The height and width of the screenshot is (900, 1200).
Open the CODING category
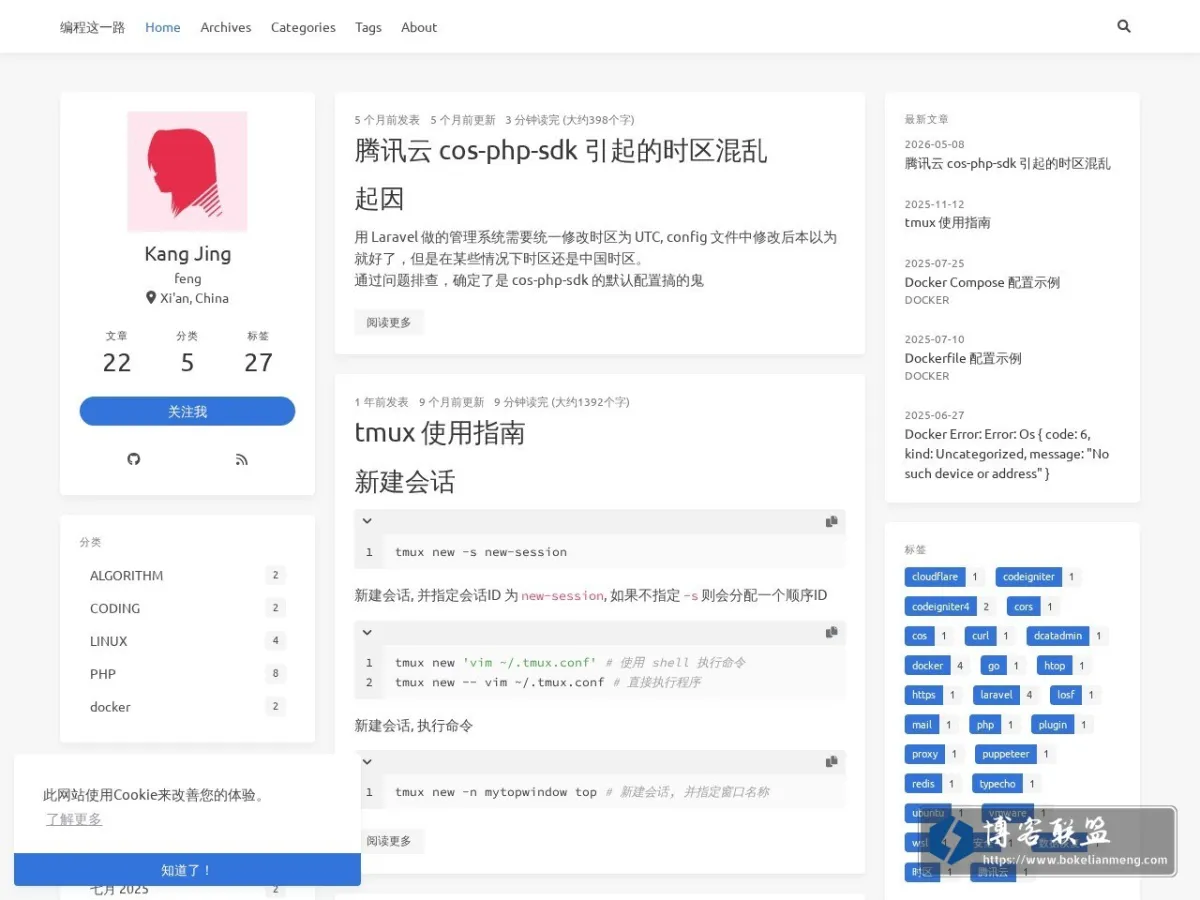pos(187,608)
